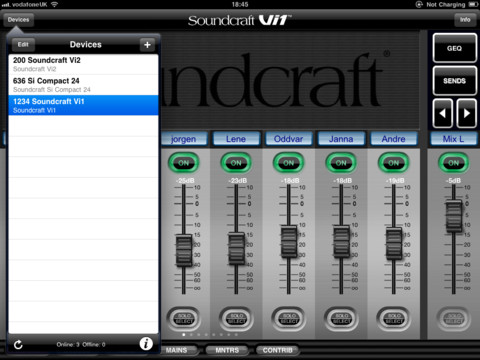Screen dimensions: 480x360
Task: Toggle ON button for Mix L
Action: coord(453,163)
